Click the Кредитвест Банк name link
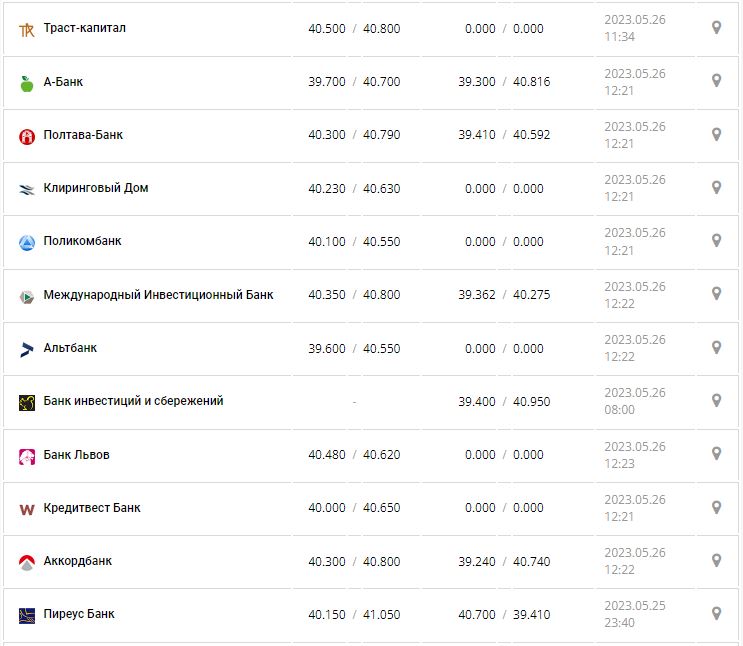743x646 pixels. pos(92,508)
